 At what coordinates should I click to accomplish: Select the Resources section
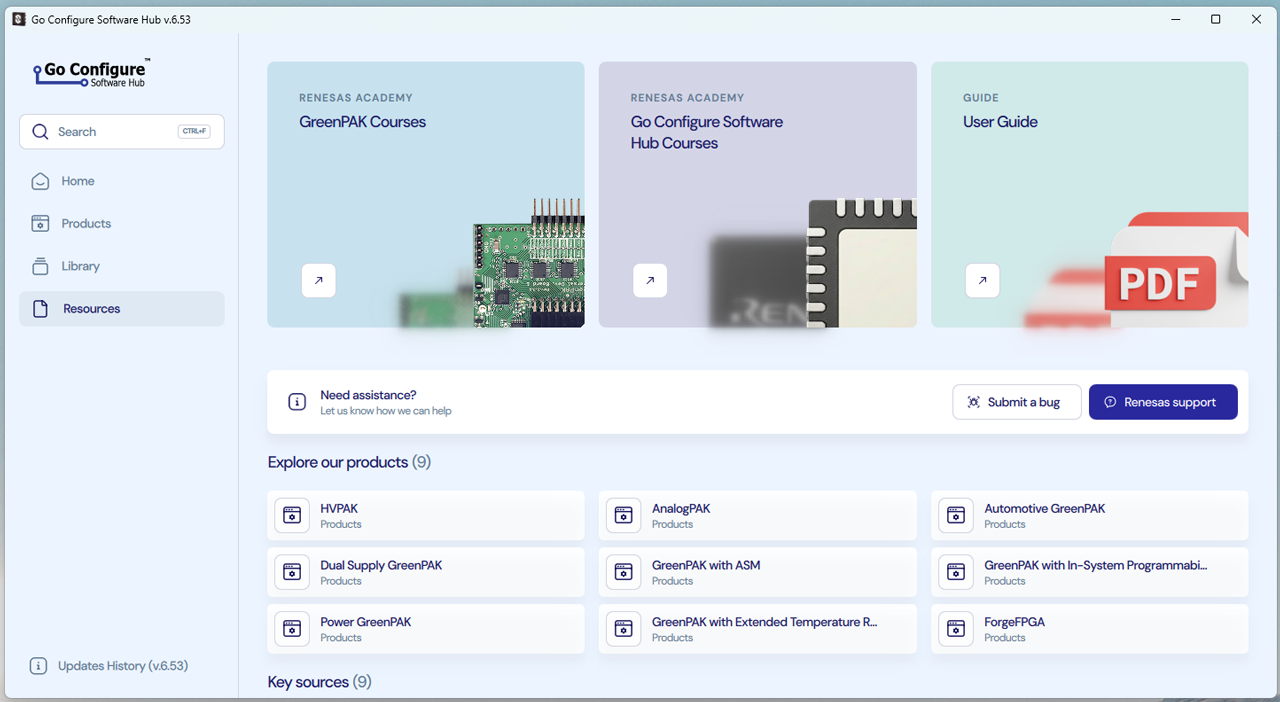(x=122, y=309)
